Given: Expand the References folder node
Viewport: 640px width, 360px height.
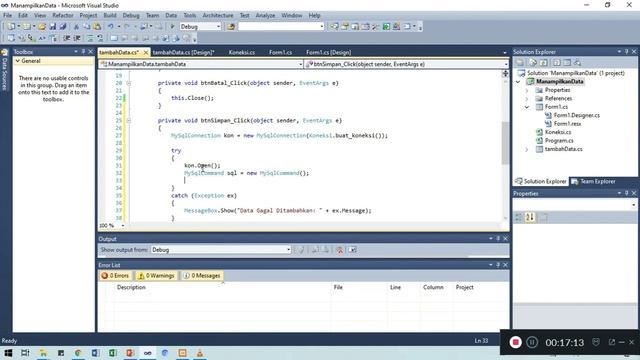Looking at the screenshot, I should tap(527, 99).
